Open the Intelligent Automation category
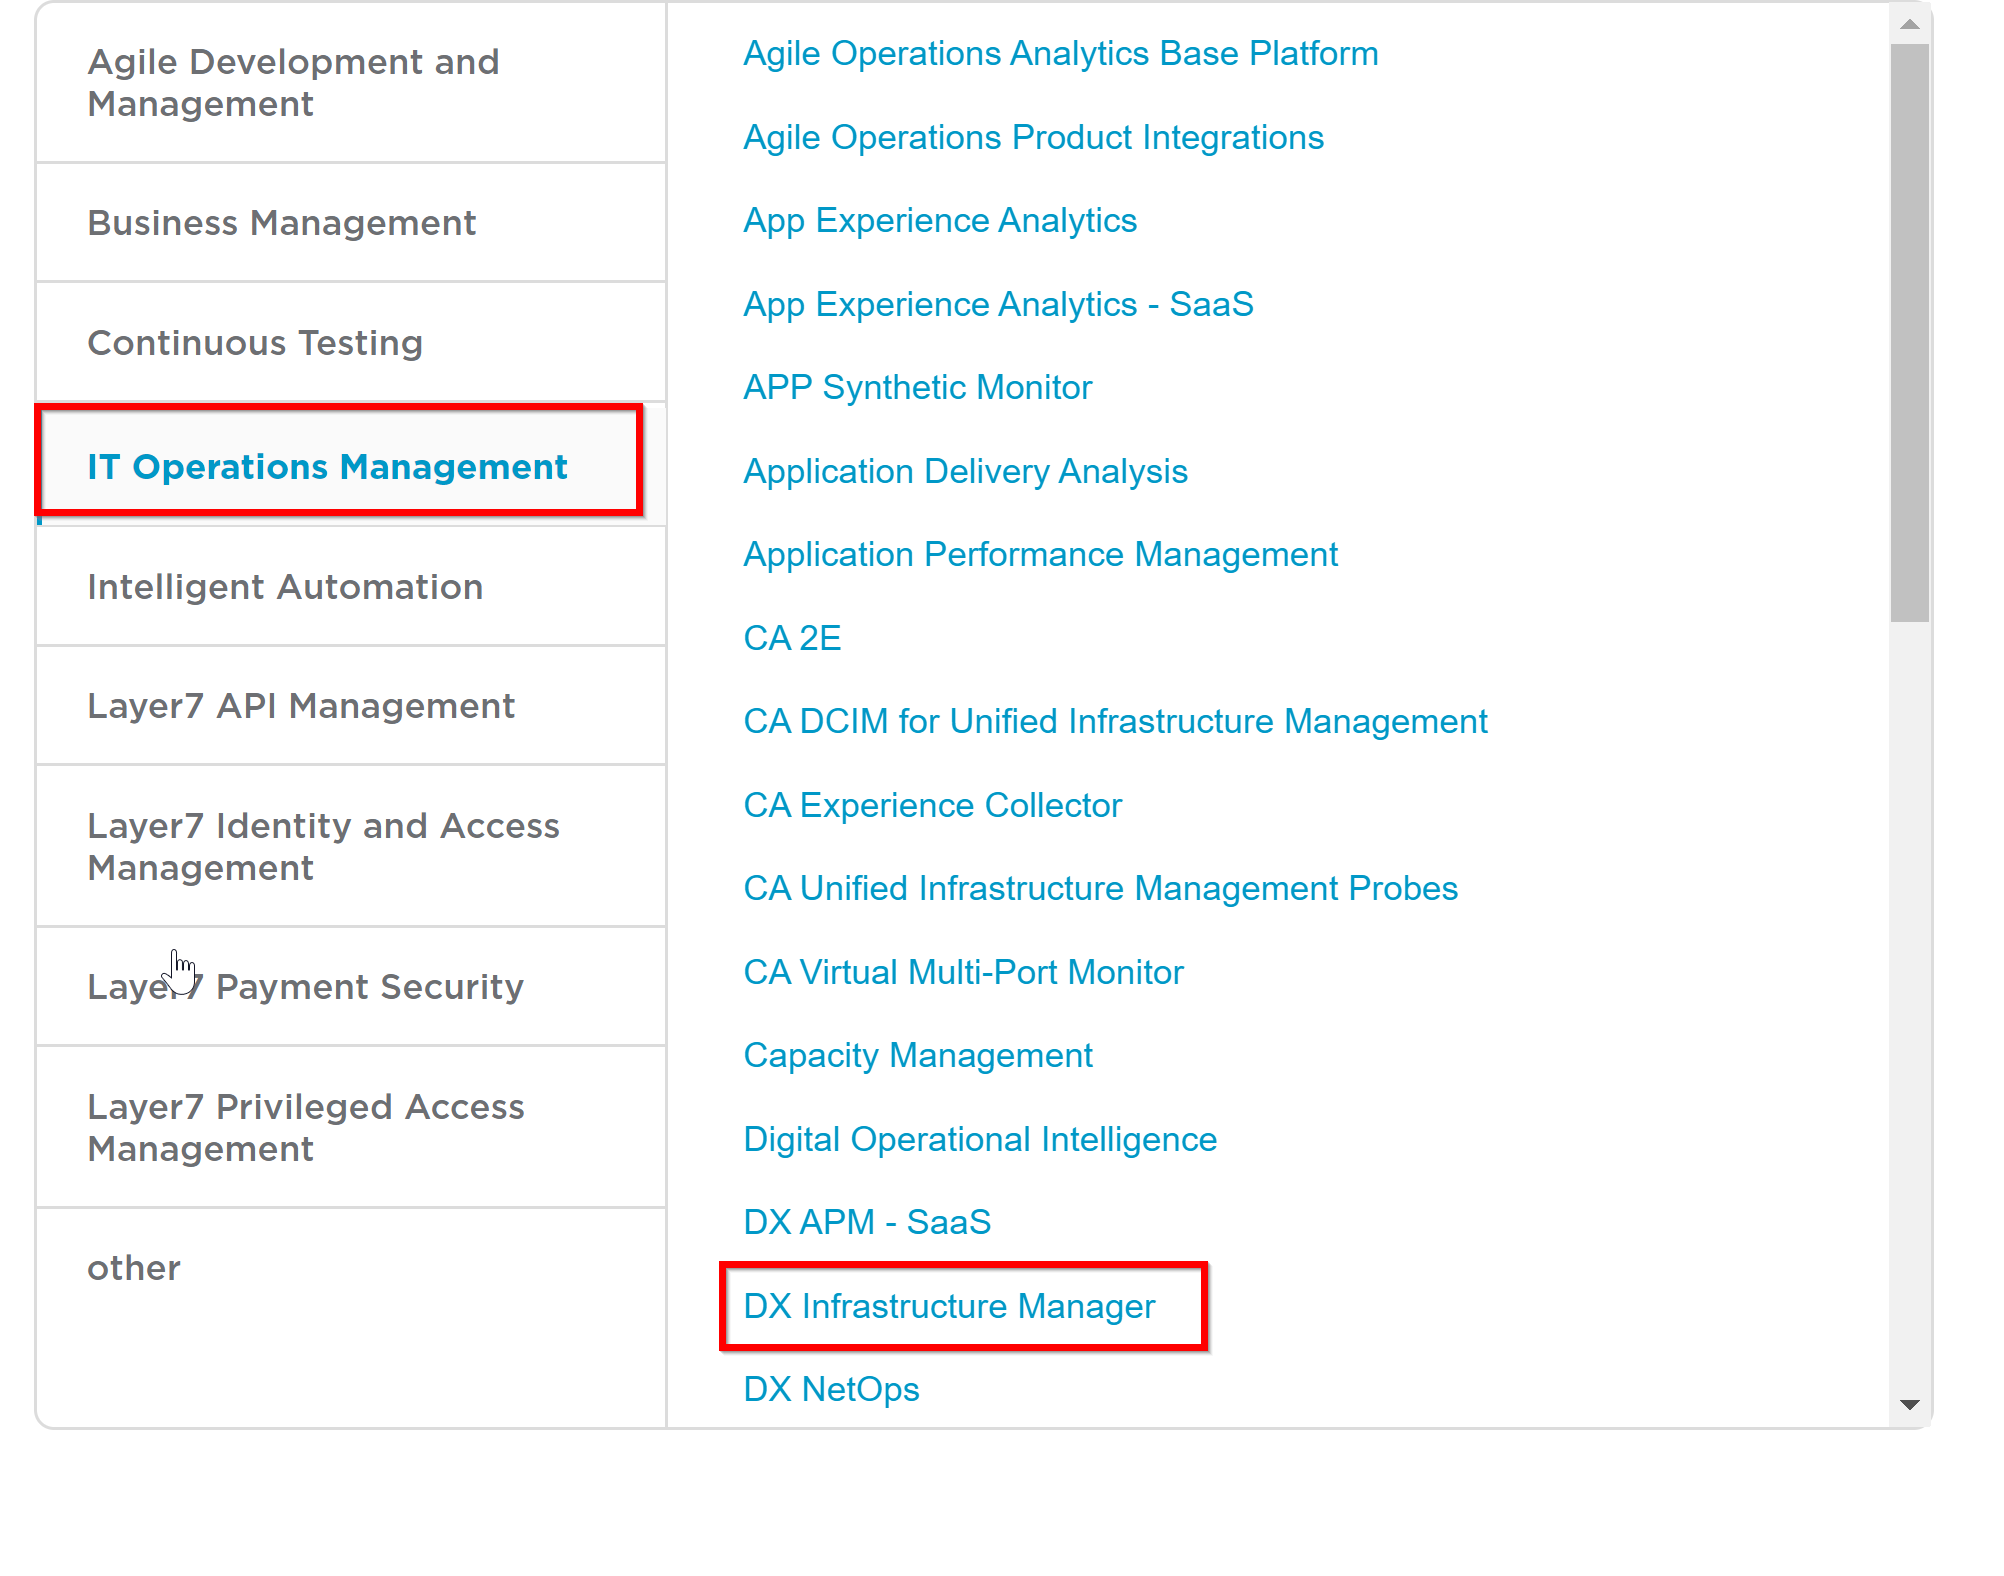The image size is (2004, 1576). click(285, 587)
